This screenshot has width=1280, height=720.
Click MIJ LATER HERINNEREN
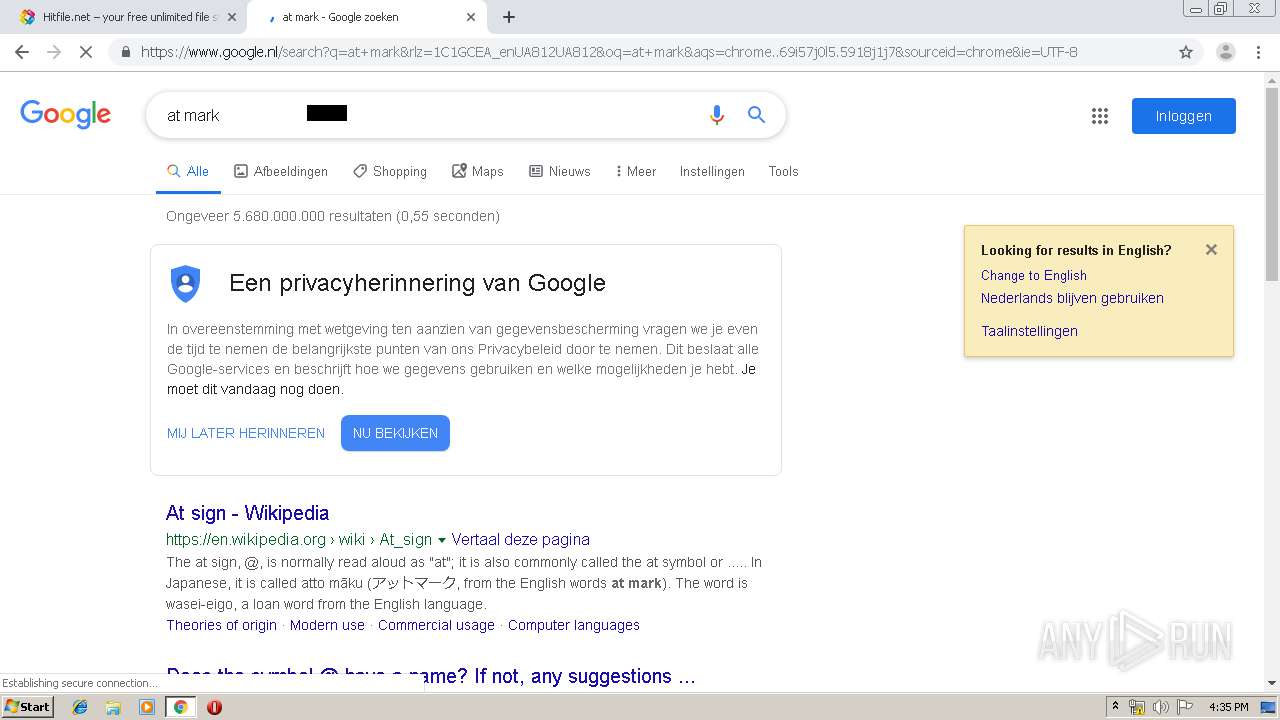[246, 433]
